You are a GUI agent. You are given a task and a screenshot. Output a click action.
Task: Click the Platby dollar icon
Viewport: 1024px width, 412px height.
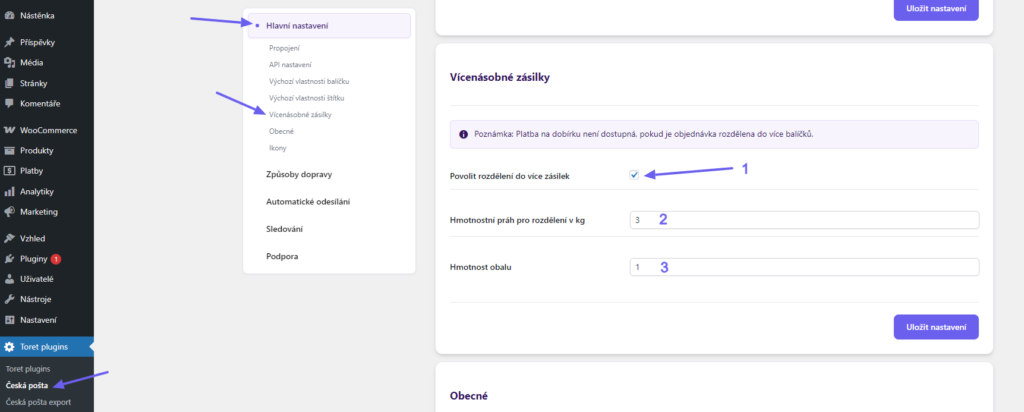pos(9,171)
